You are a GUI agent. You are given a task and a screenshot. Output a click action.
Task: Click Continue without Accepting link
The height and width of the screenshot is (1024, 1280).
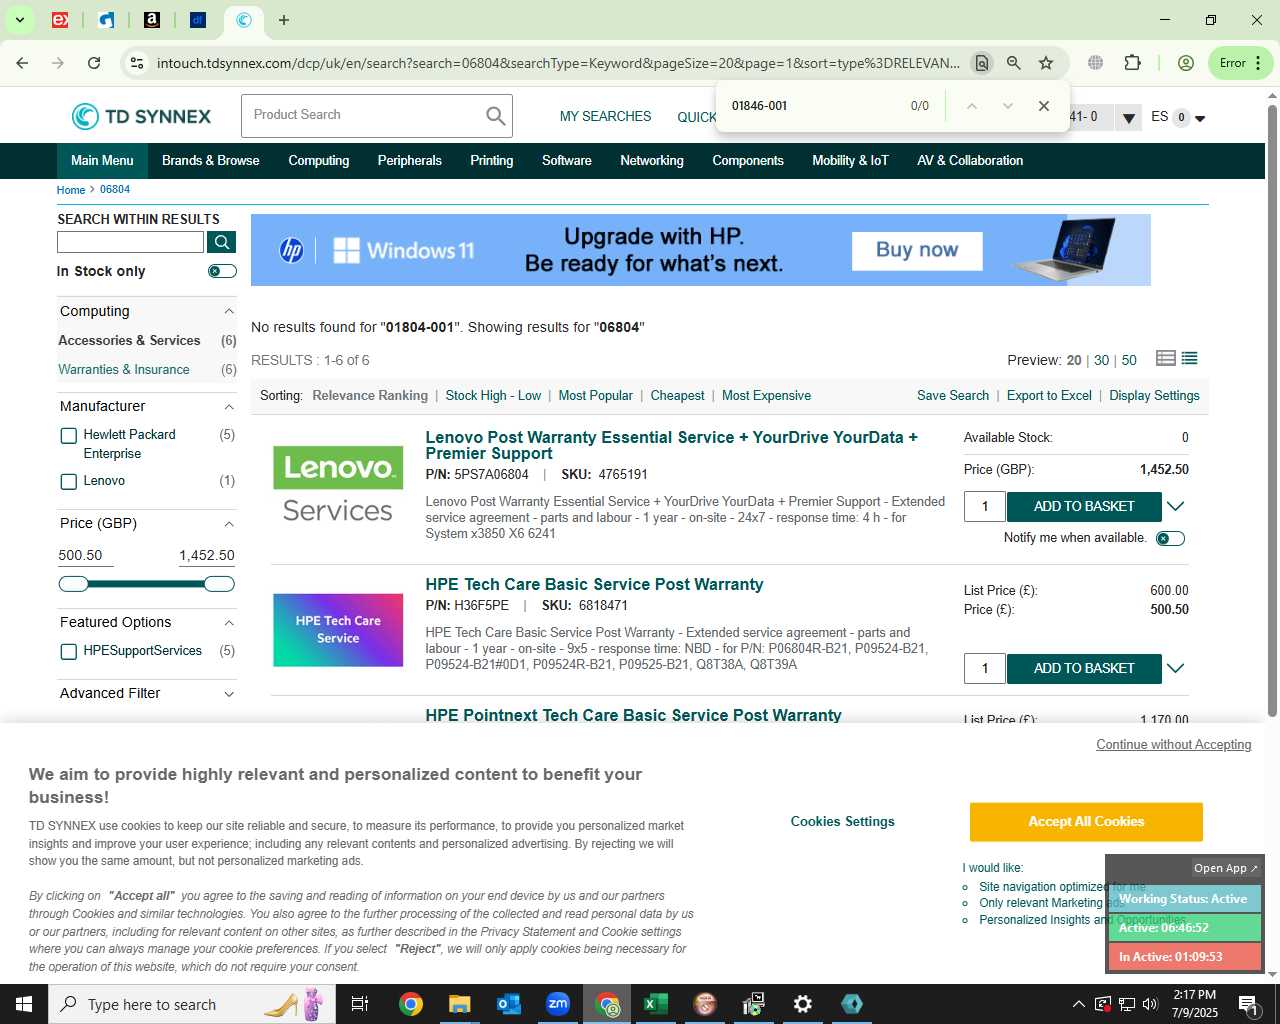click(x=1174, y=745)
